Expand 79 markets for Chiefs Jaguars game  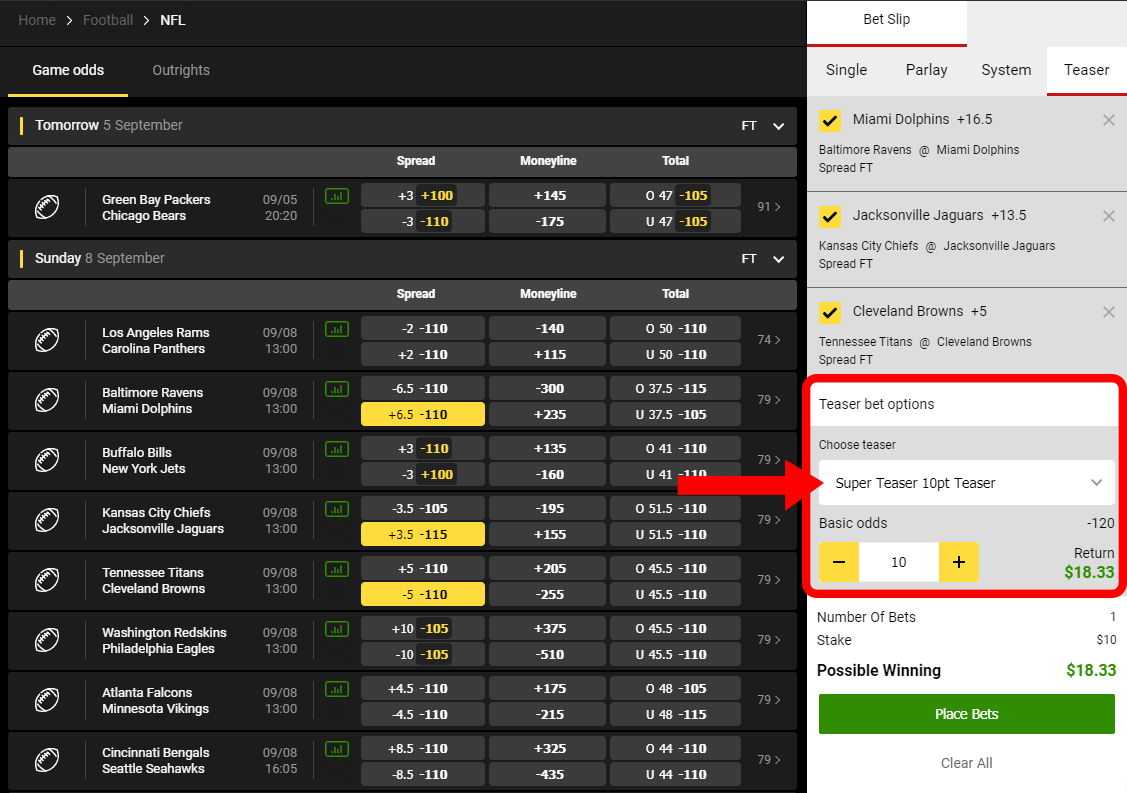click(x=769, y=520)
